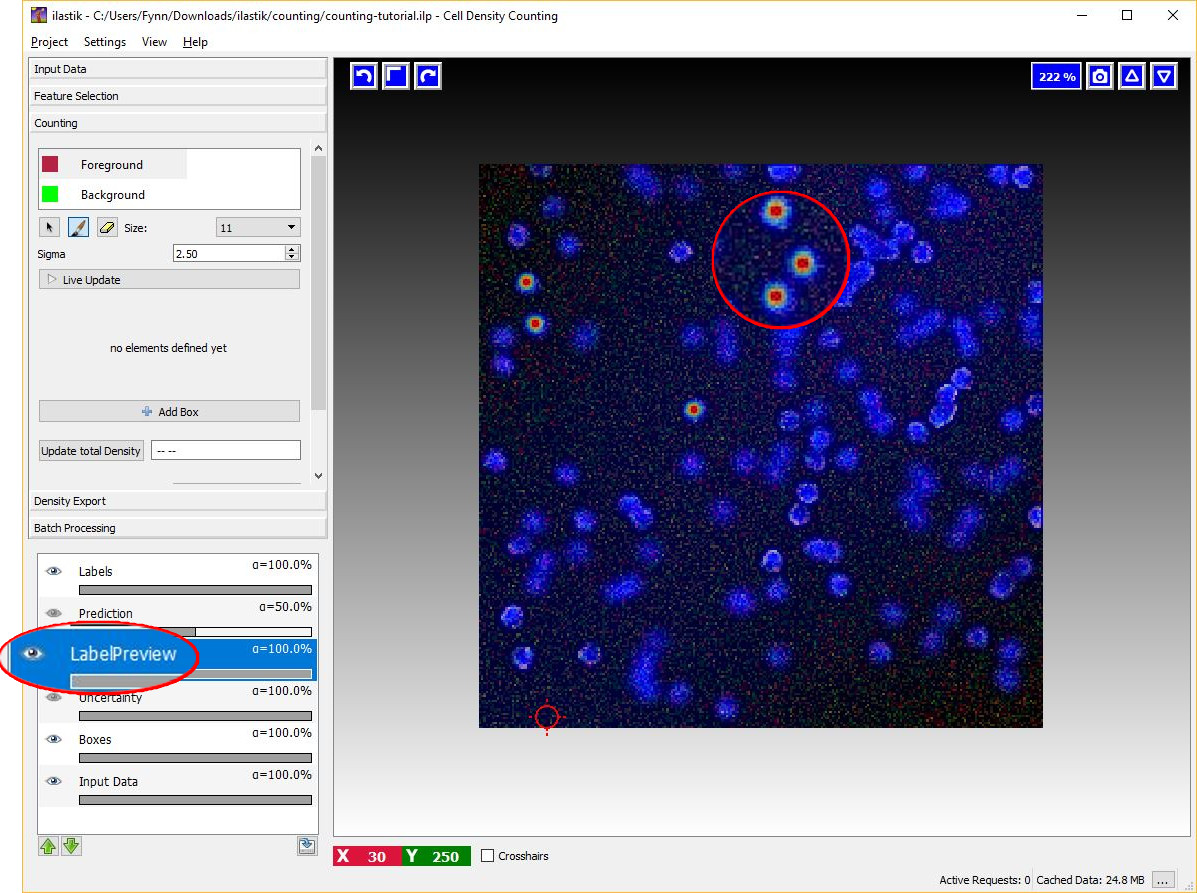Image resolution: width=1197 pixels, height=893 pixels.
Task: Click the Counting panel scroll up arrow
Action: (x=318, y=148)
